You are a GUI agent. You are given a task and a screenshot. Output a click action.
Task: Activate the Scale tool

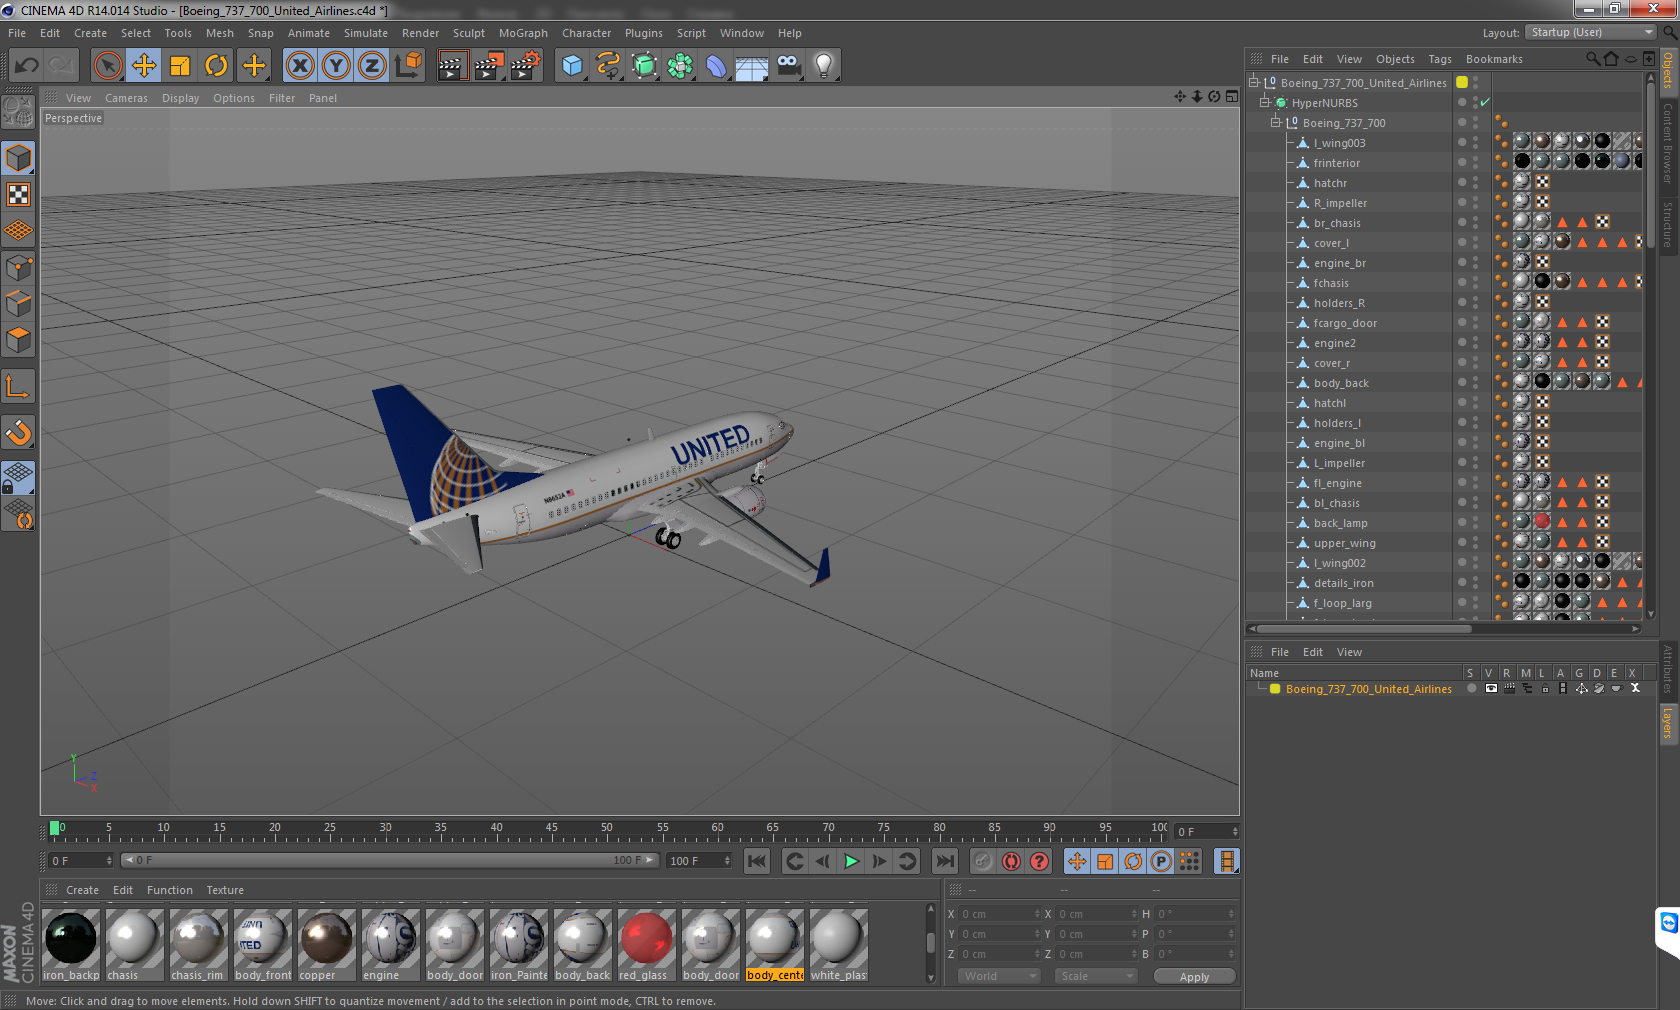pos(180,66)
